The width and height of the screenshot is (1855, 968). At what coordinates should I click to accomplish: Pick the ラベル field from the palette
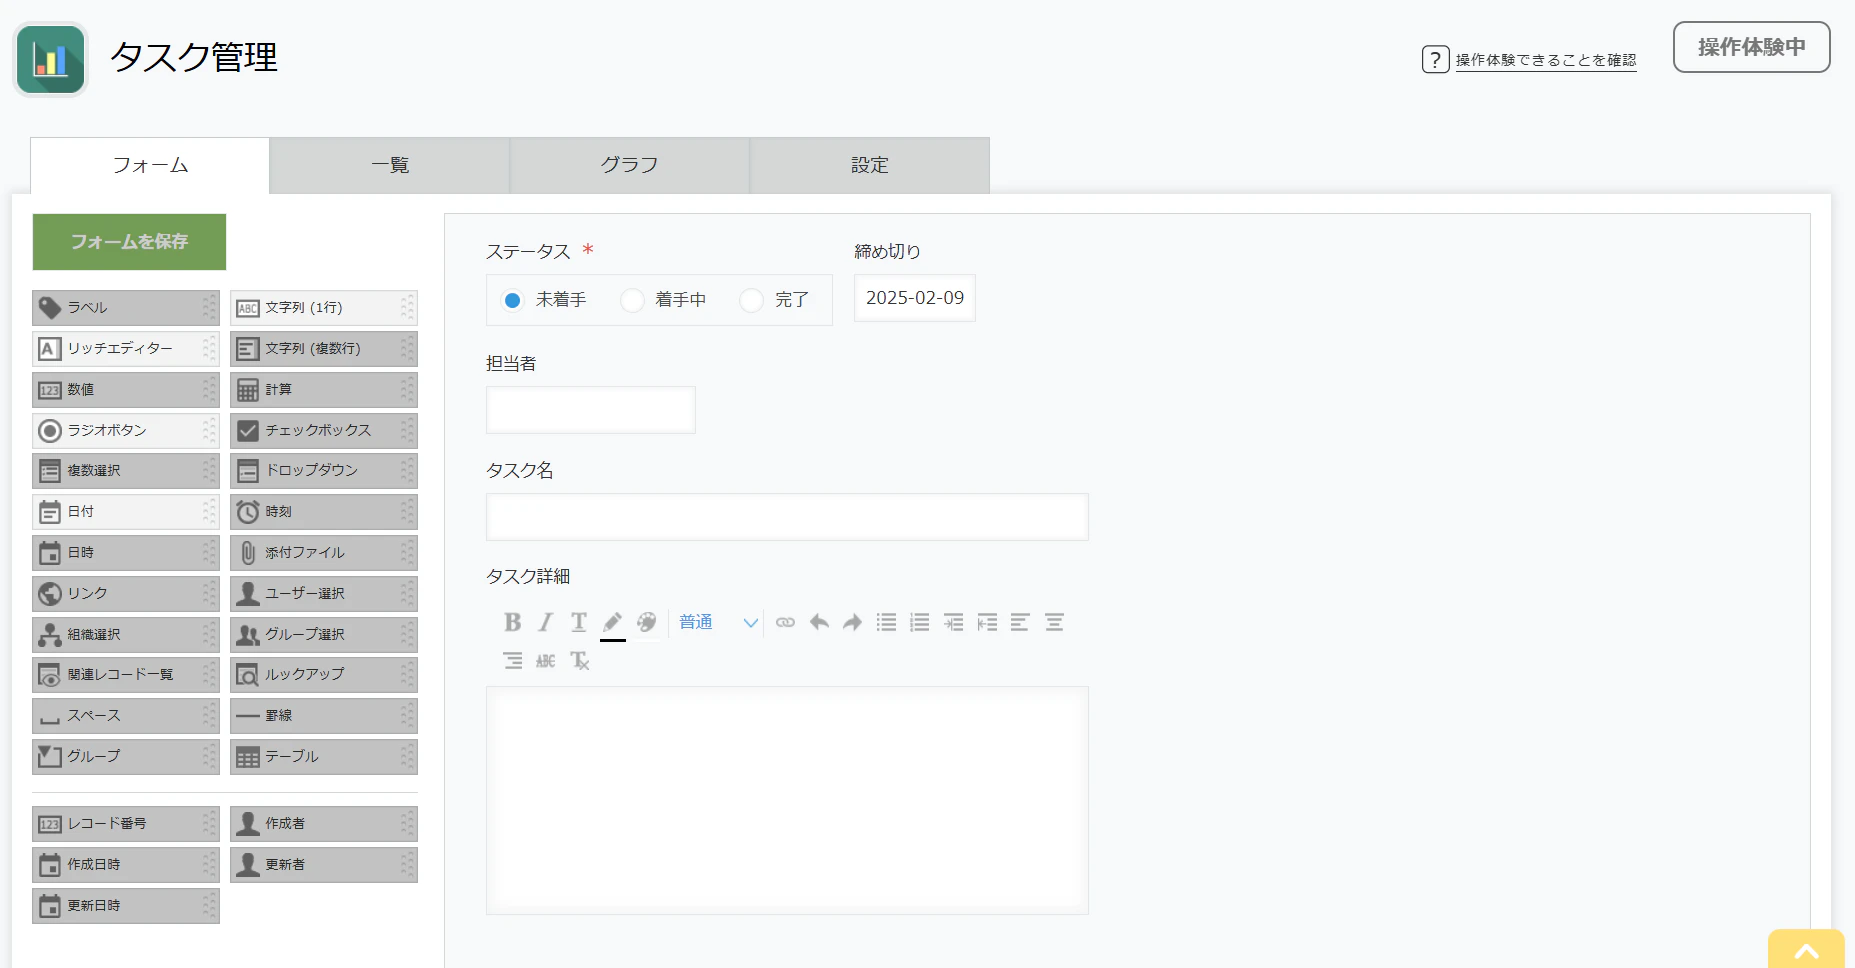point(126,308)
